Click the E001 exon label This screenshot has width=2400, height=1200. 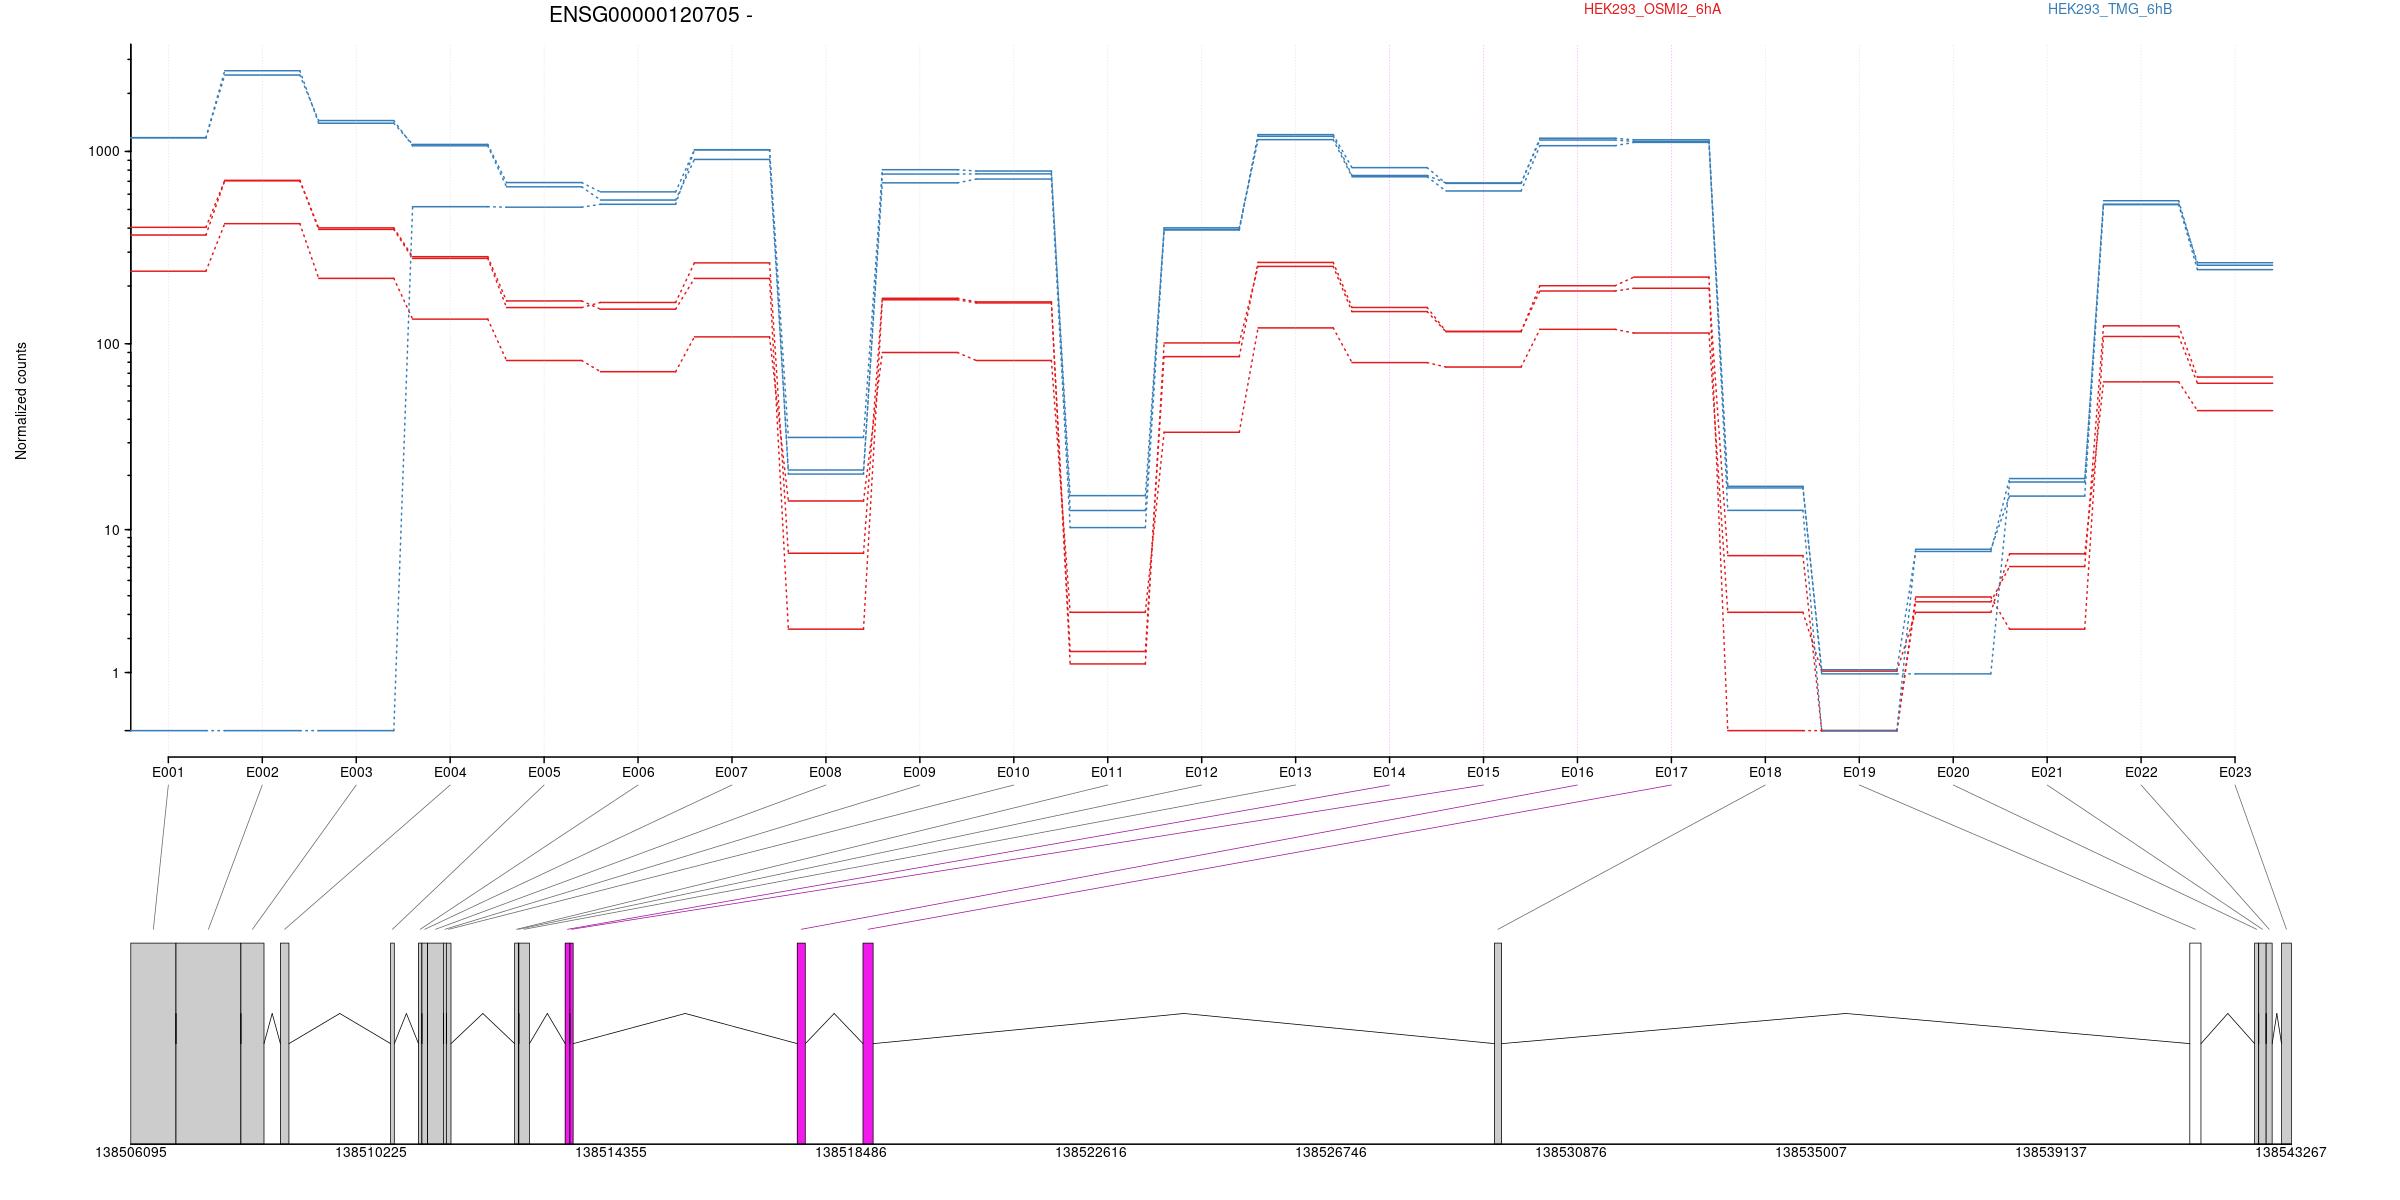168,772
